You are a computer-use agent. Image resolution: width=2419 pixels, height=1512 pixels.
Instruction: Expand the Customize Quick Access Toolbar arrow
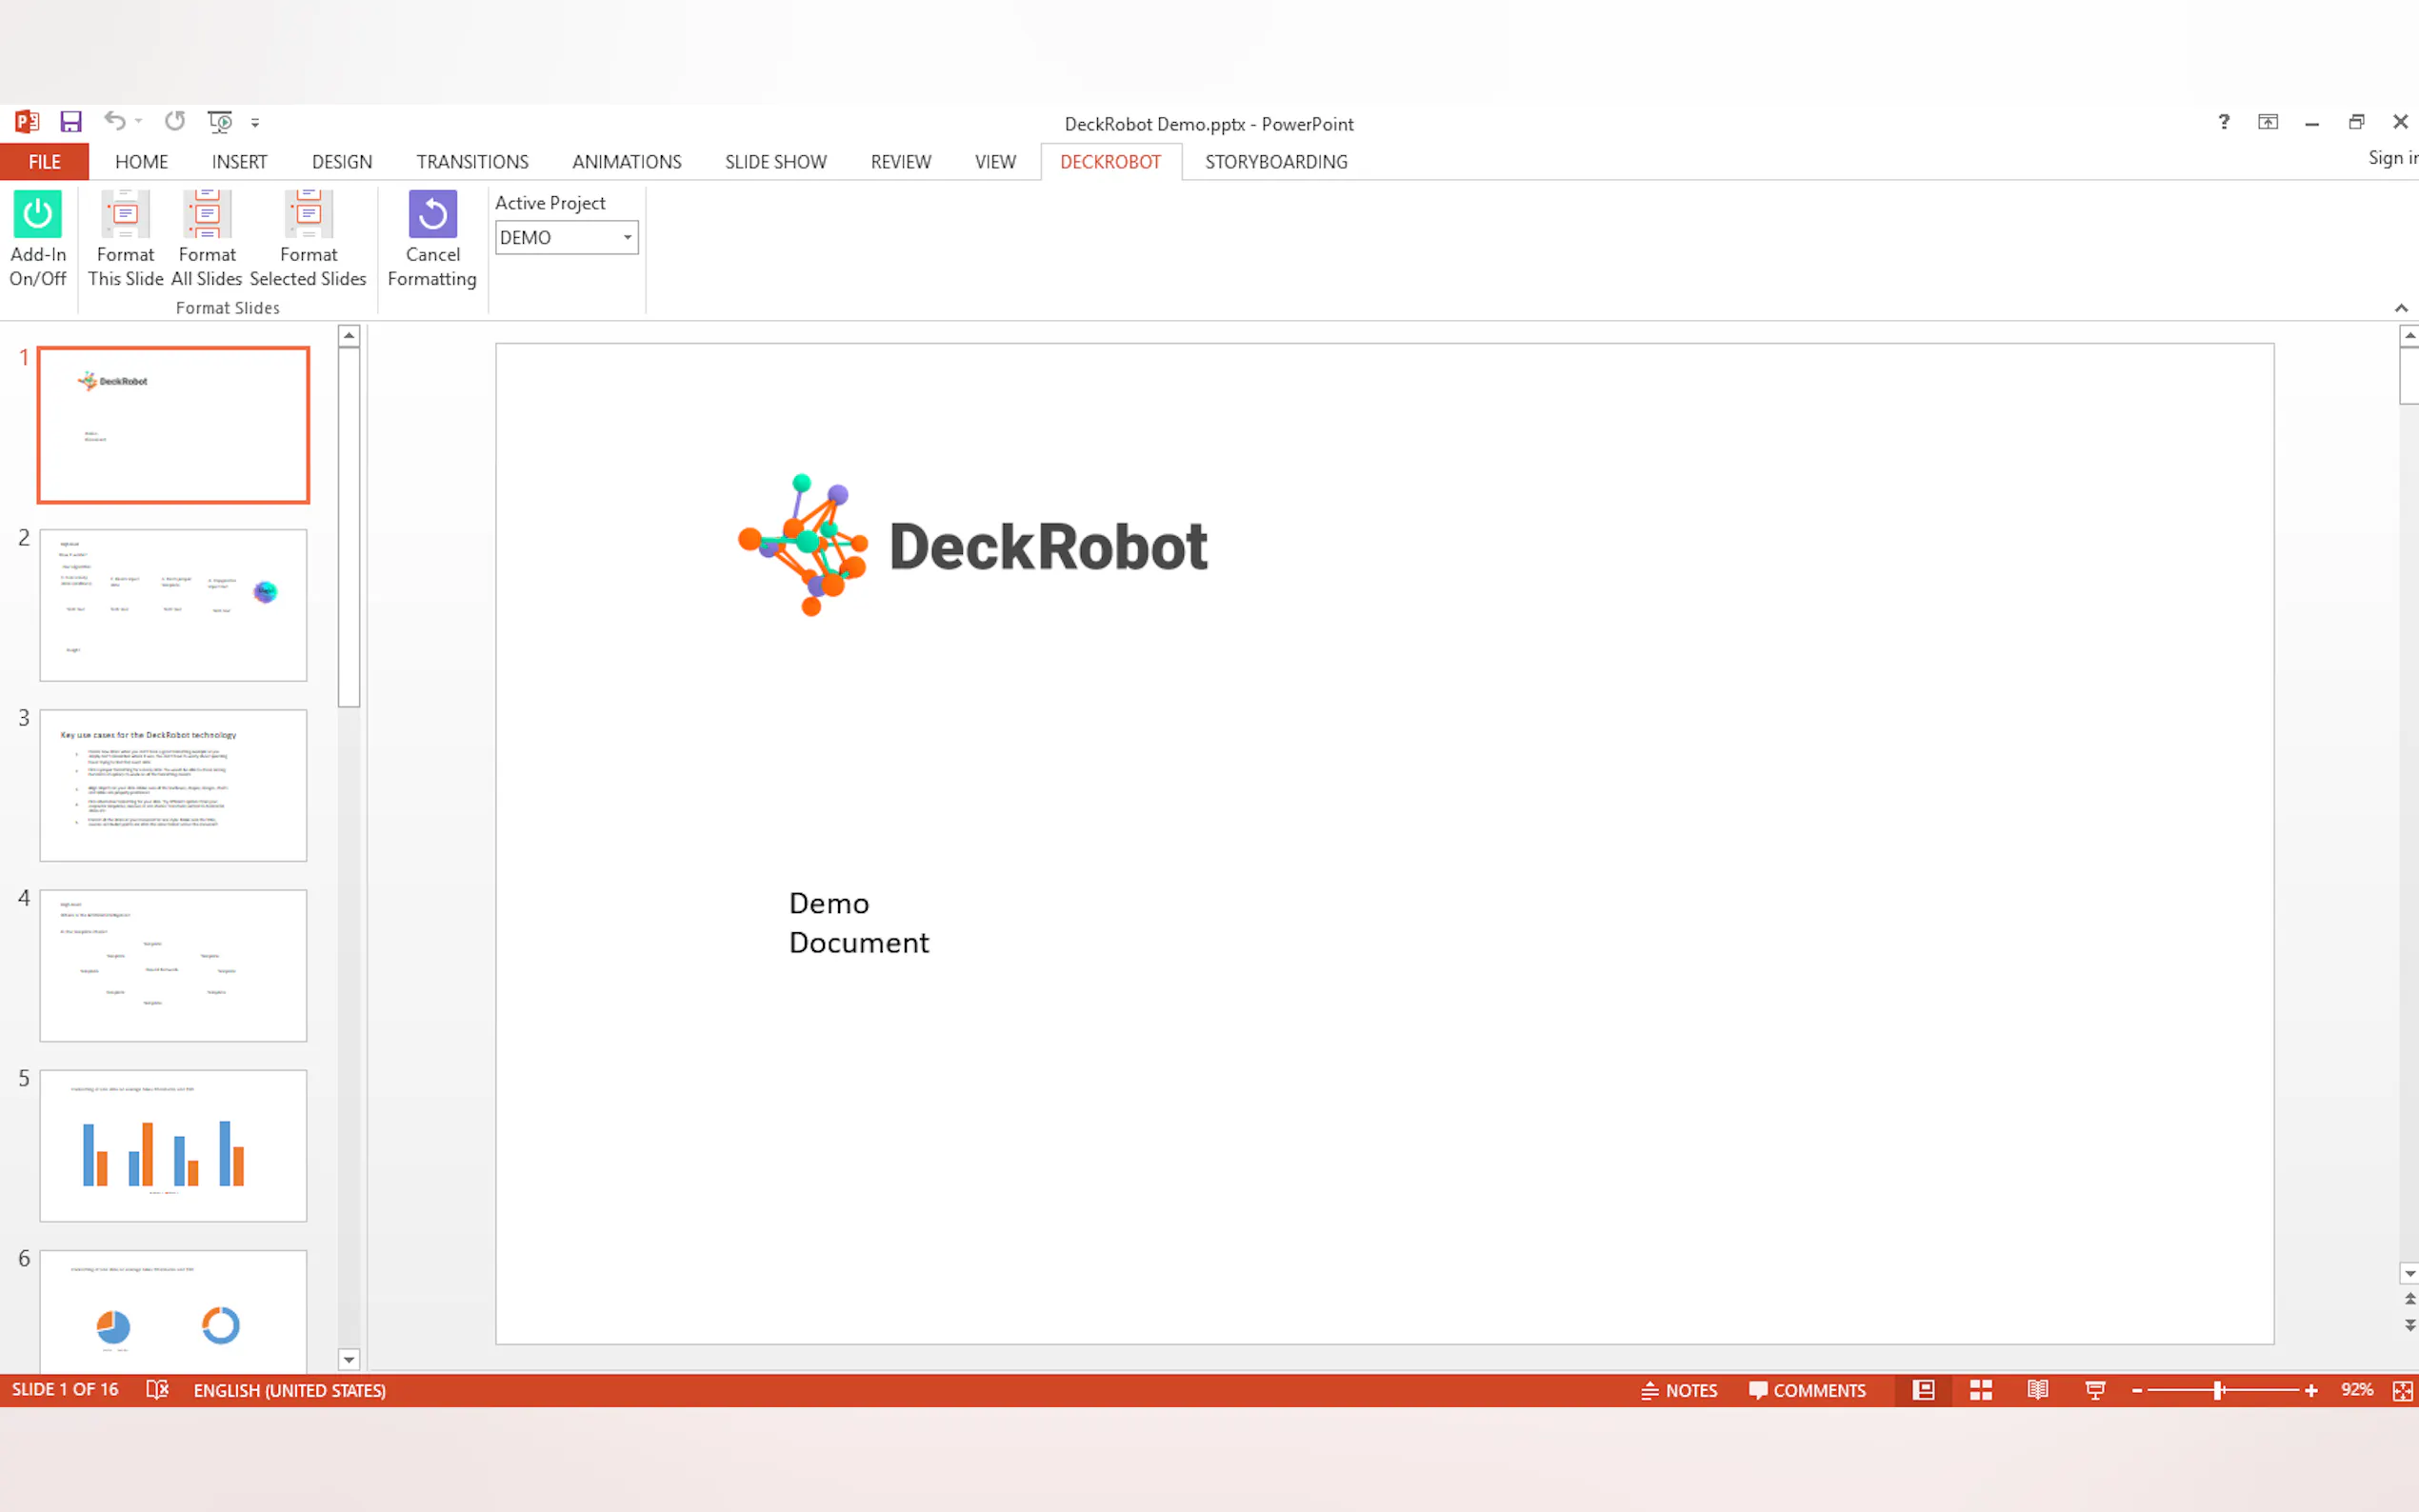coord(255,123)
